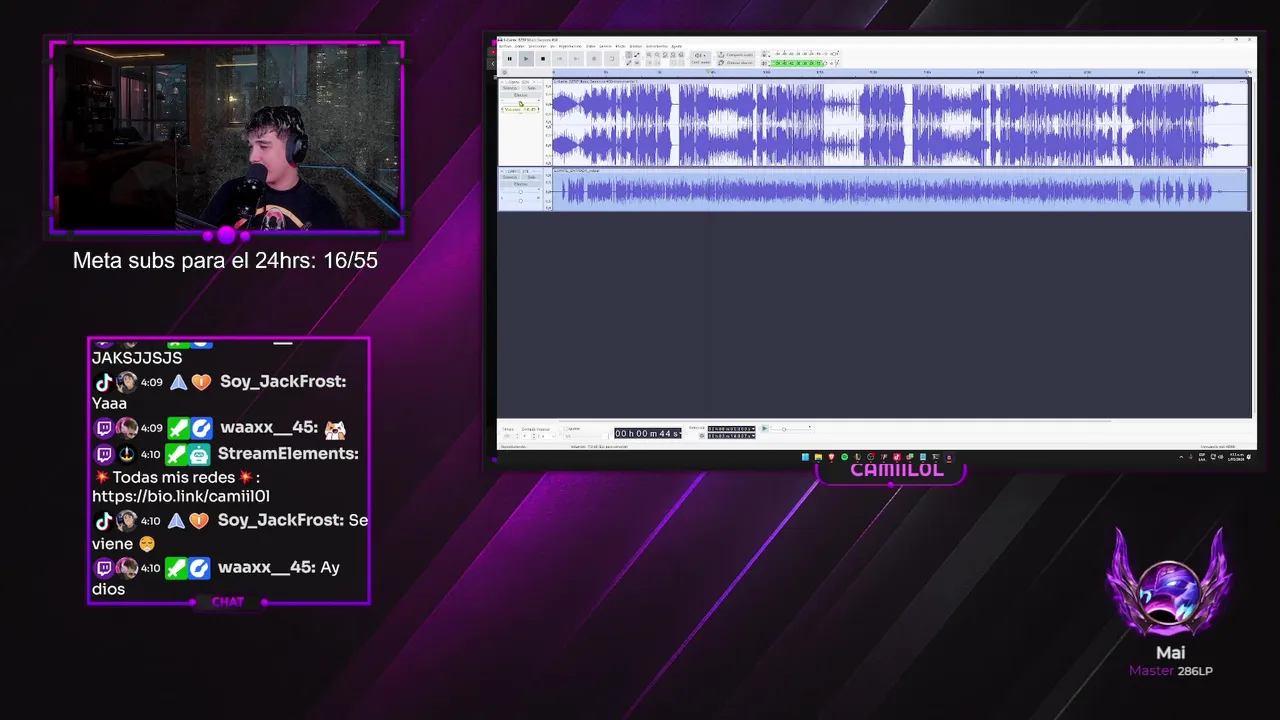
Task: Adjust first track gain slider
Action: pyautogui.click(x=521, y=101)
